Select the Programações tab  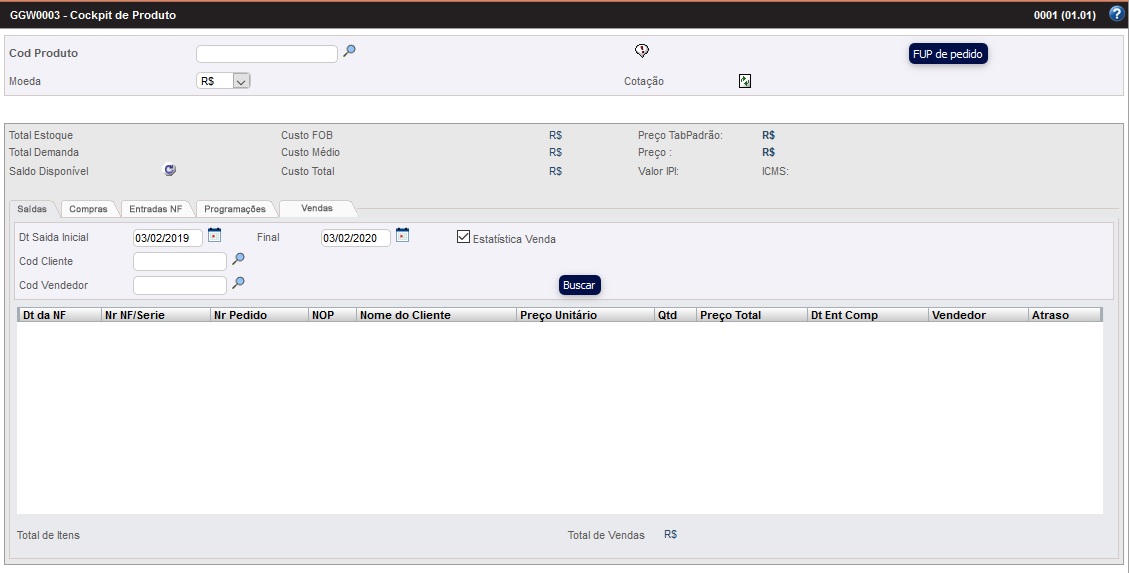tap(235, 209)
